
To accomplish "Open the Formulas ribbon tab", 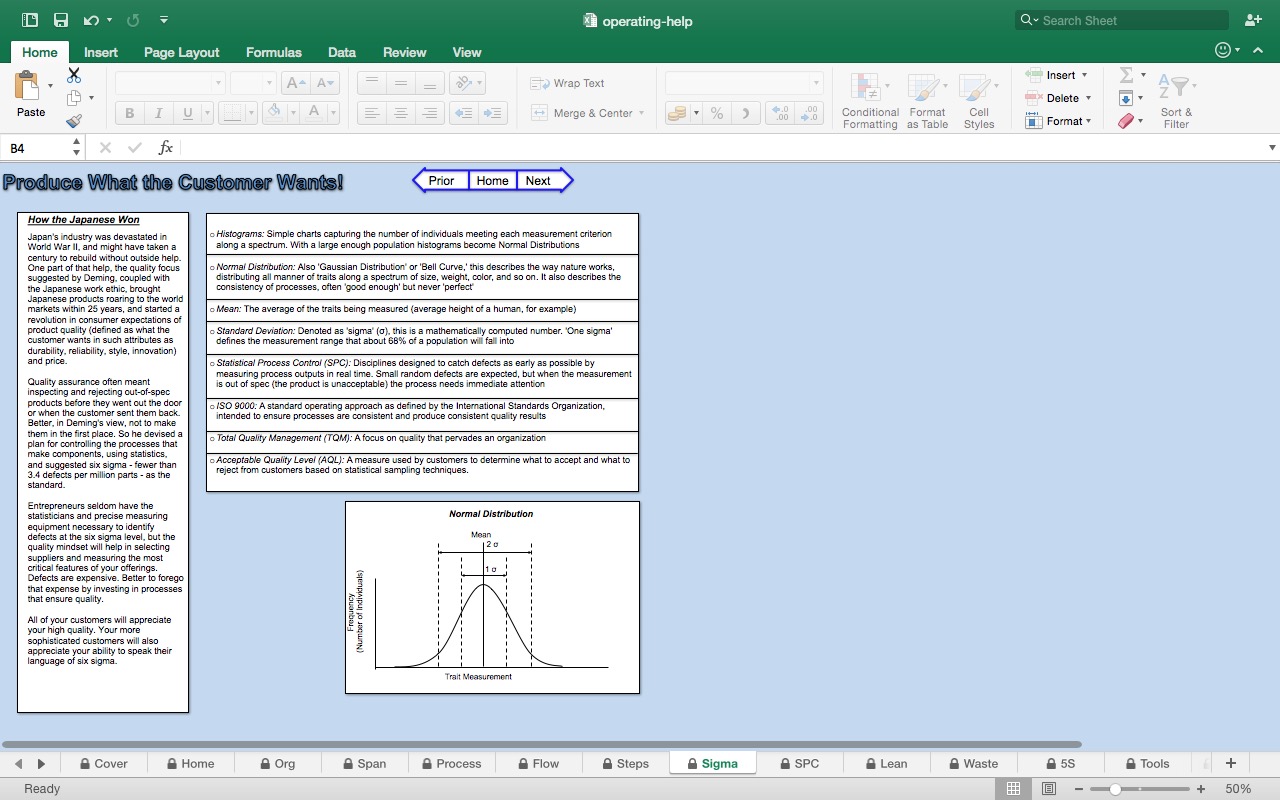I will click(x=273, y=52).
